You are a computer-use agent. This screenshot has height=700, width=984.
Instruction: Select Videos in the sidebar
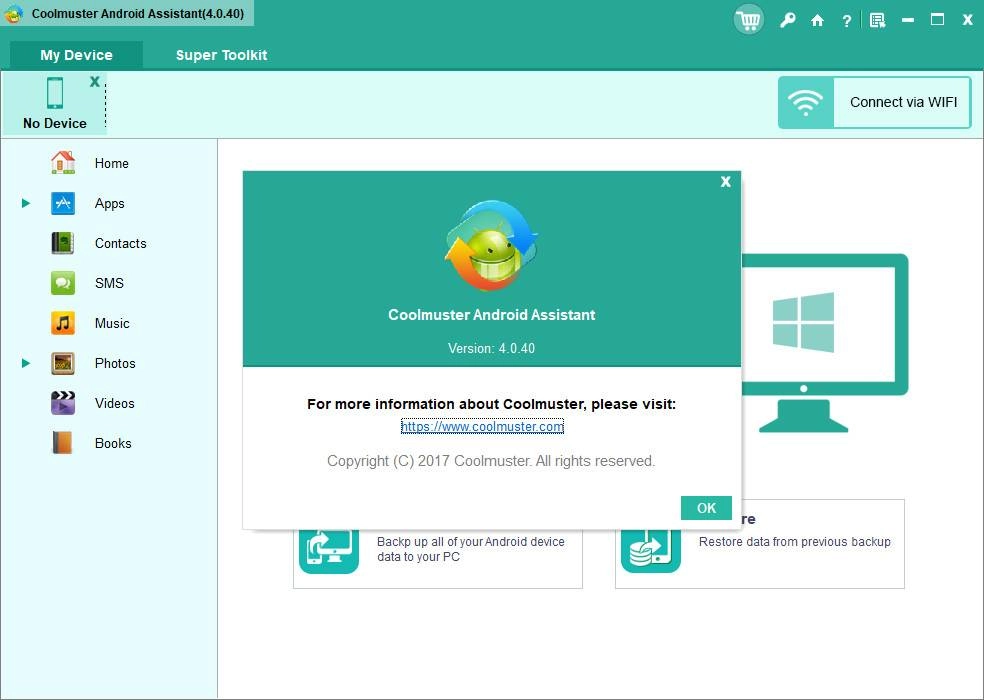pyautogui.click(x=115, y=403)
